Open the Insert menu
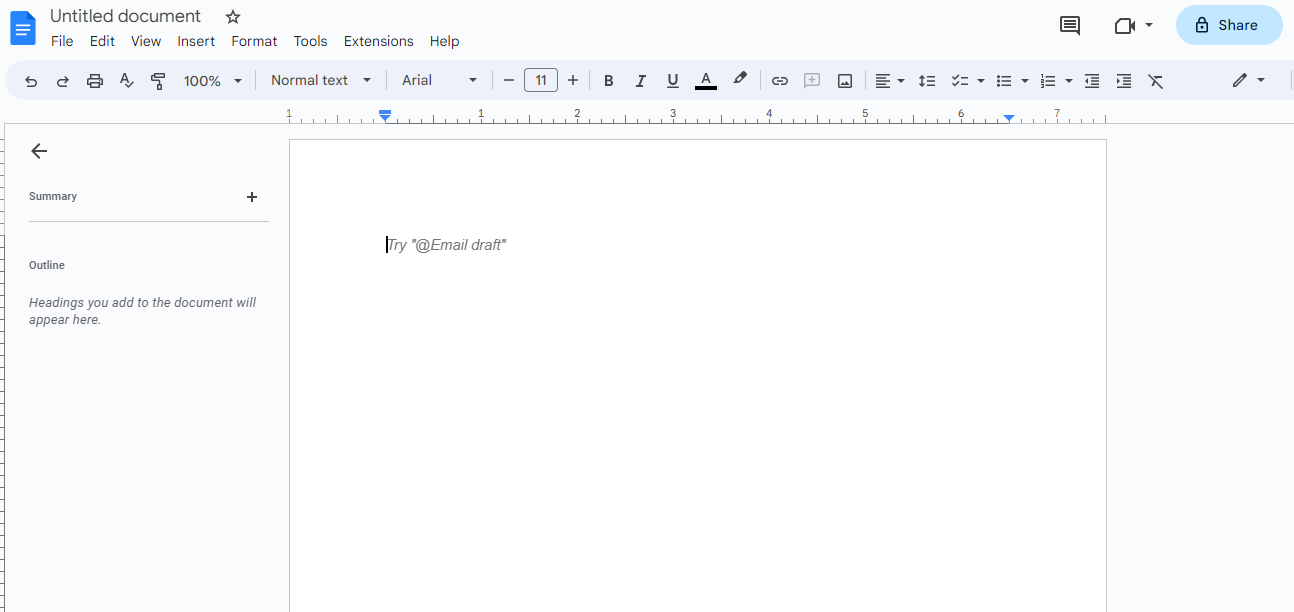 pyautogui.click(x=196, y=41)
